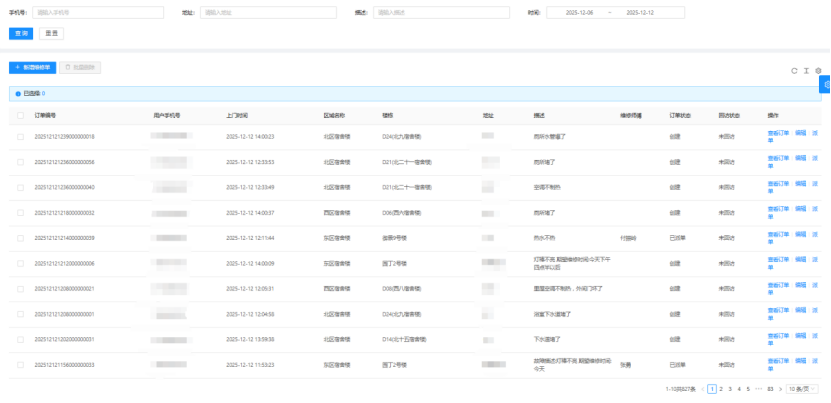The width and height of the screenshot is (831, 403).
Task: Focus the 手机号 phone number input field
Action: (x=98, y=13)
